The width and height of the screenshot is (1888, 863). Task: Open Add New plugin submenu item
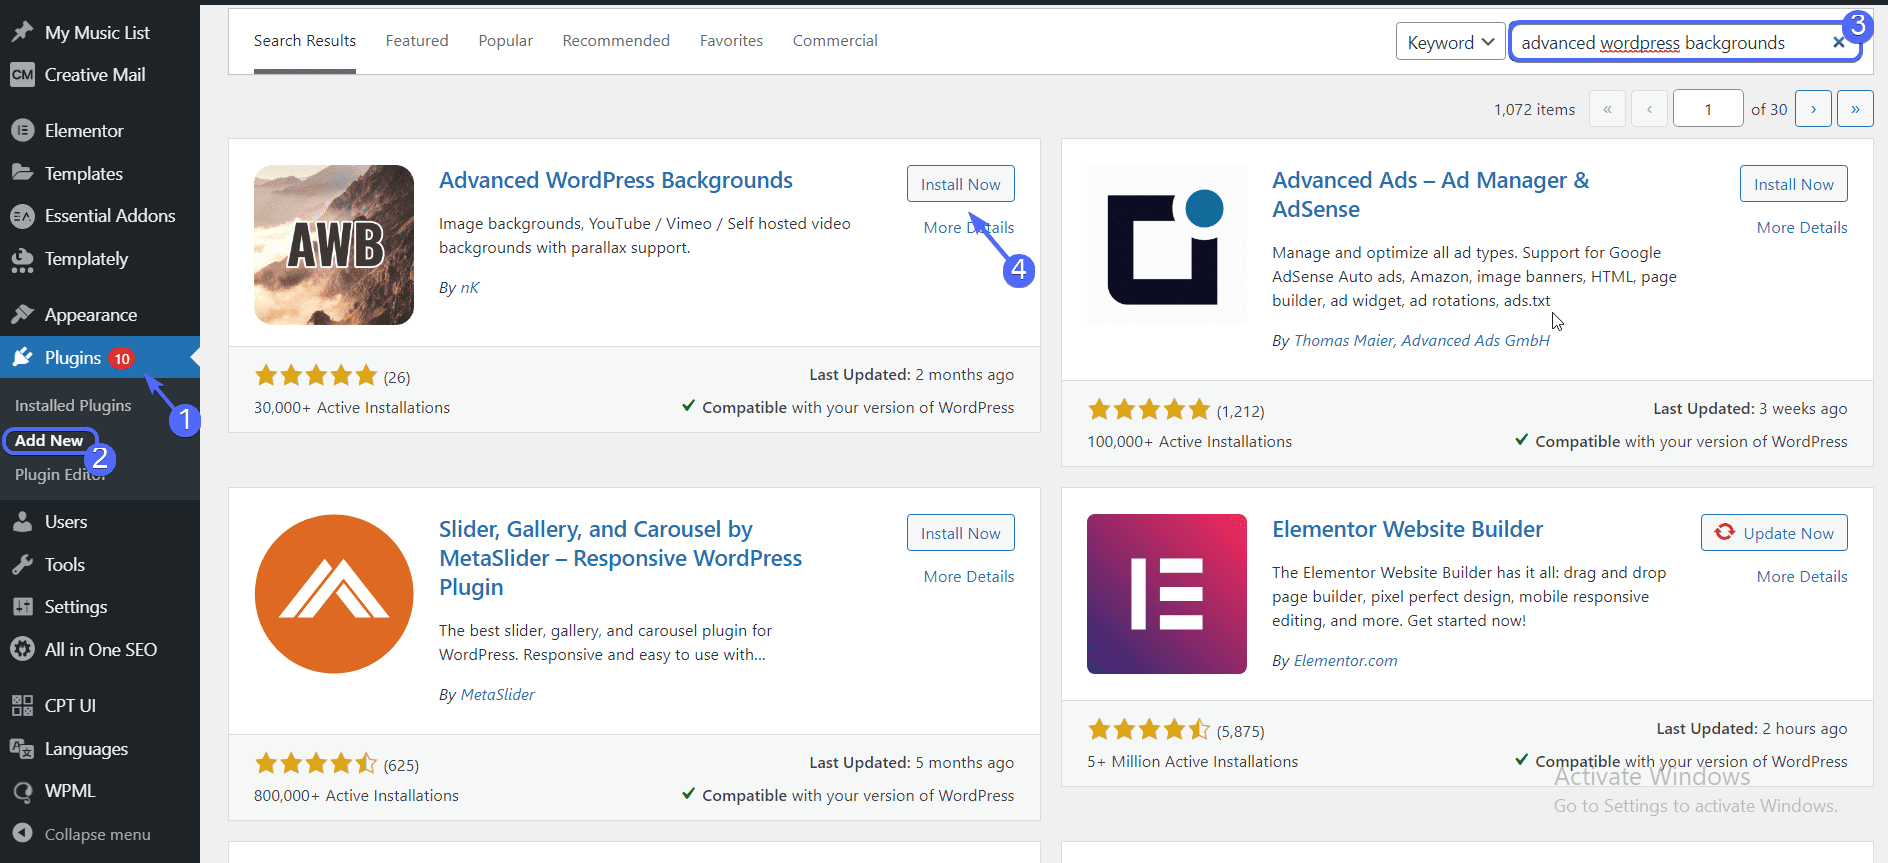click(49, 441)
